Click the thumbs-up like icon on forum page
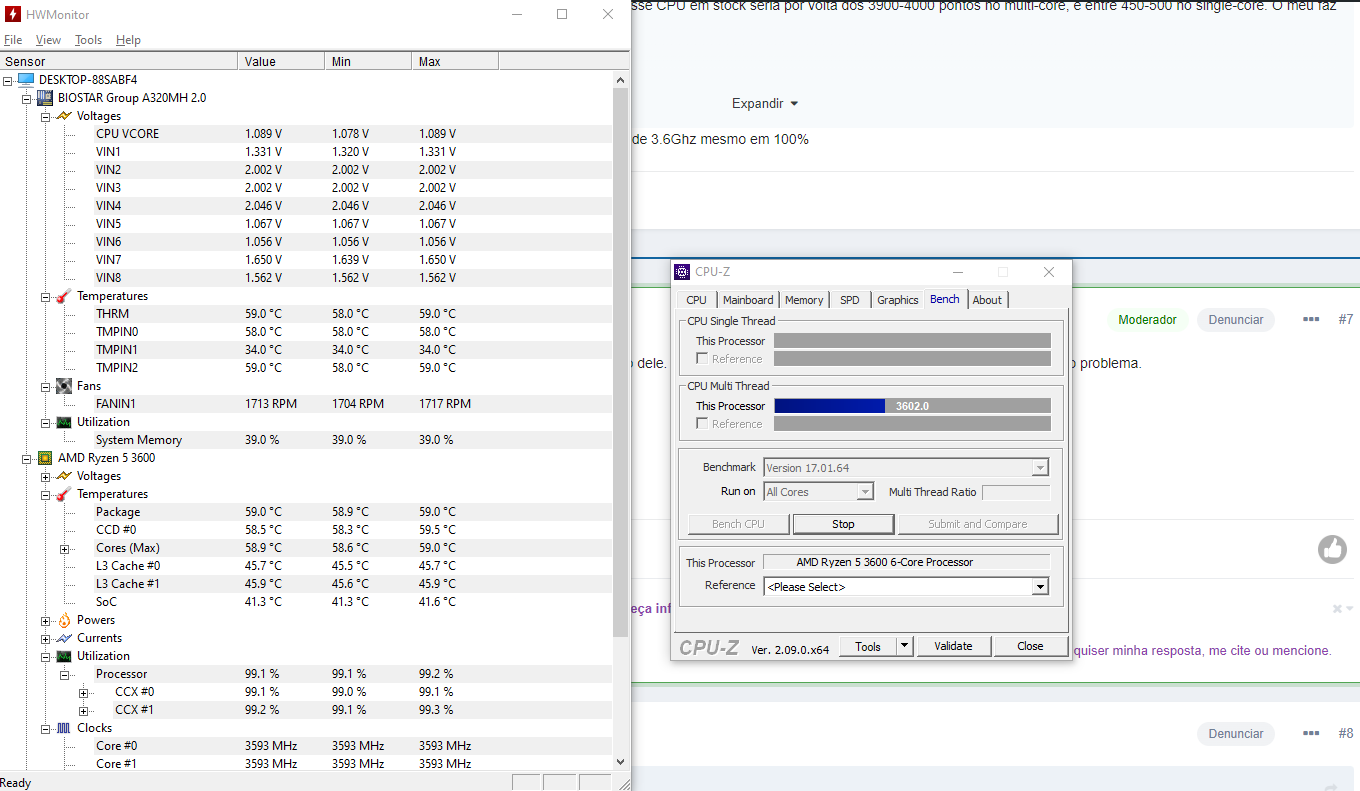This screenshot has width=1360, height=791. (1332, 549)
